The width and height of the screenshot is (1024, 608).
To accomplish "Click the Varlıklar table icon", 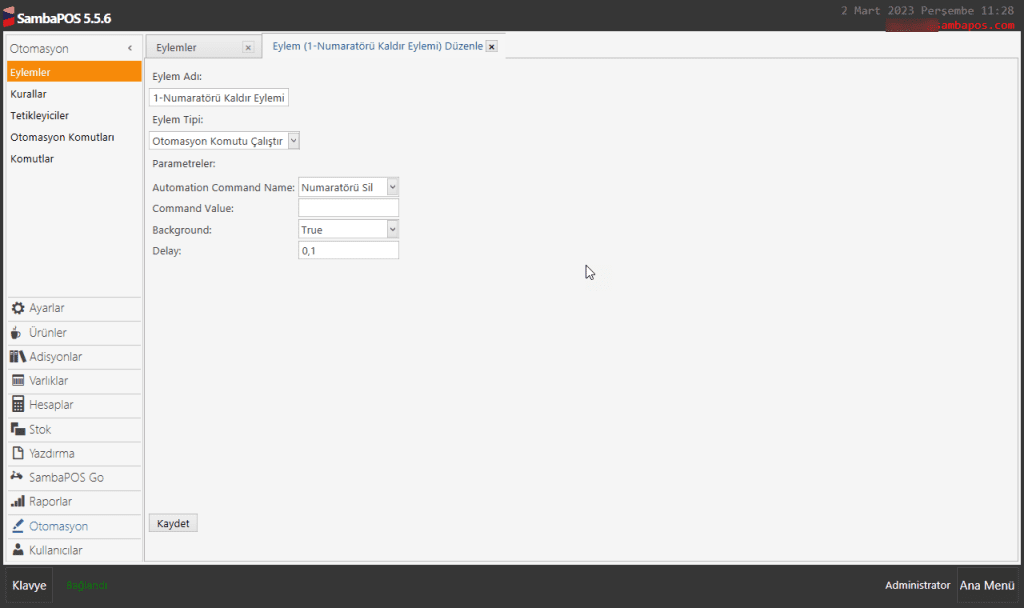I will [17, 381].
